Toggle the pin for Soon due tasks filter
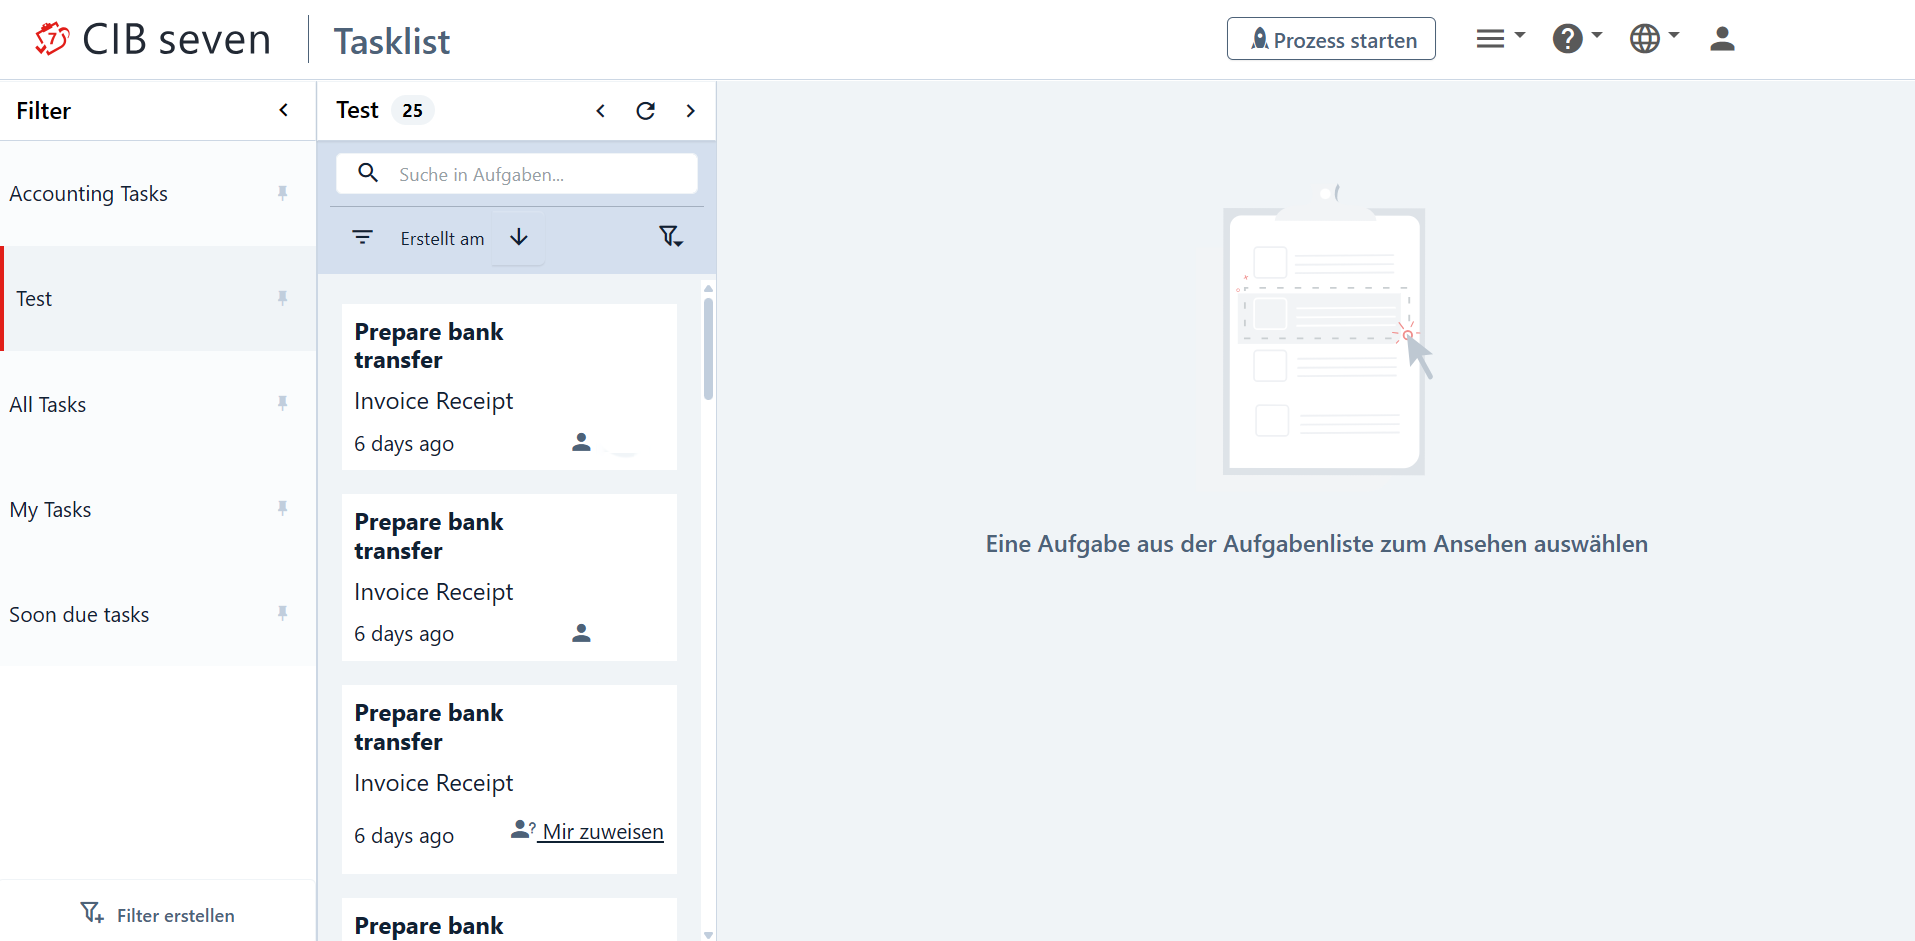This screenshot has height=941, width=1915. (283, 613)
